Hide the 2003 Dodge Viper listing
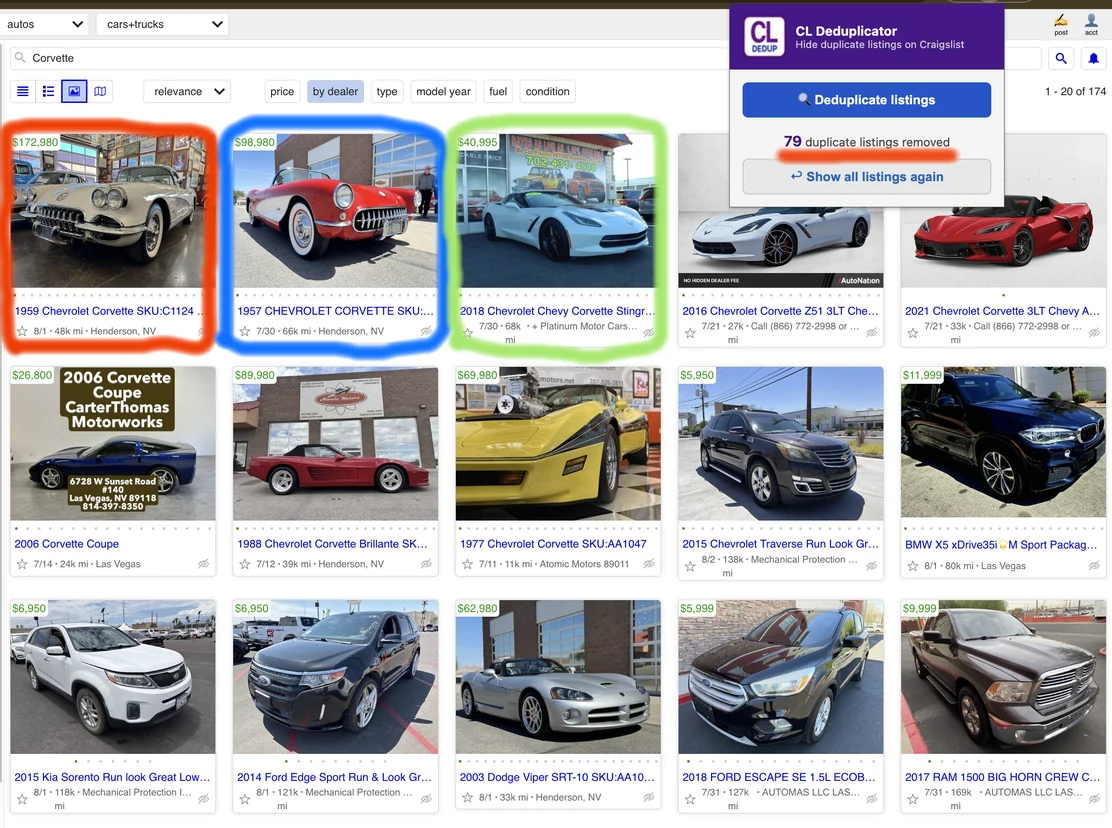 tap(649, 798)
